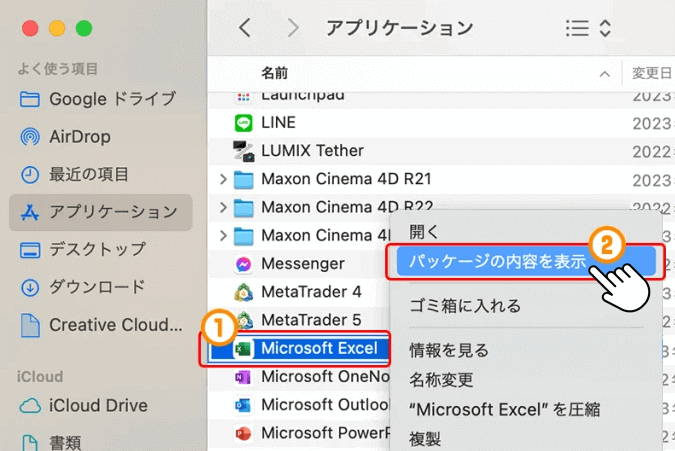This screenshot has height=451, width=675.
Task: Click the Google ドライブ folder icon in sidebar
Action: [x=30, y=99]
